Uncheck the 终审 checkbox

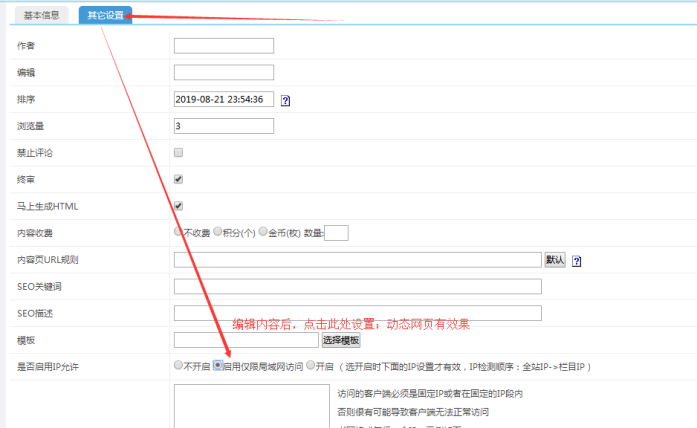point(179,180)
